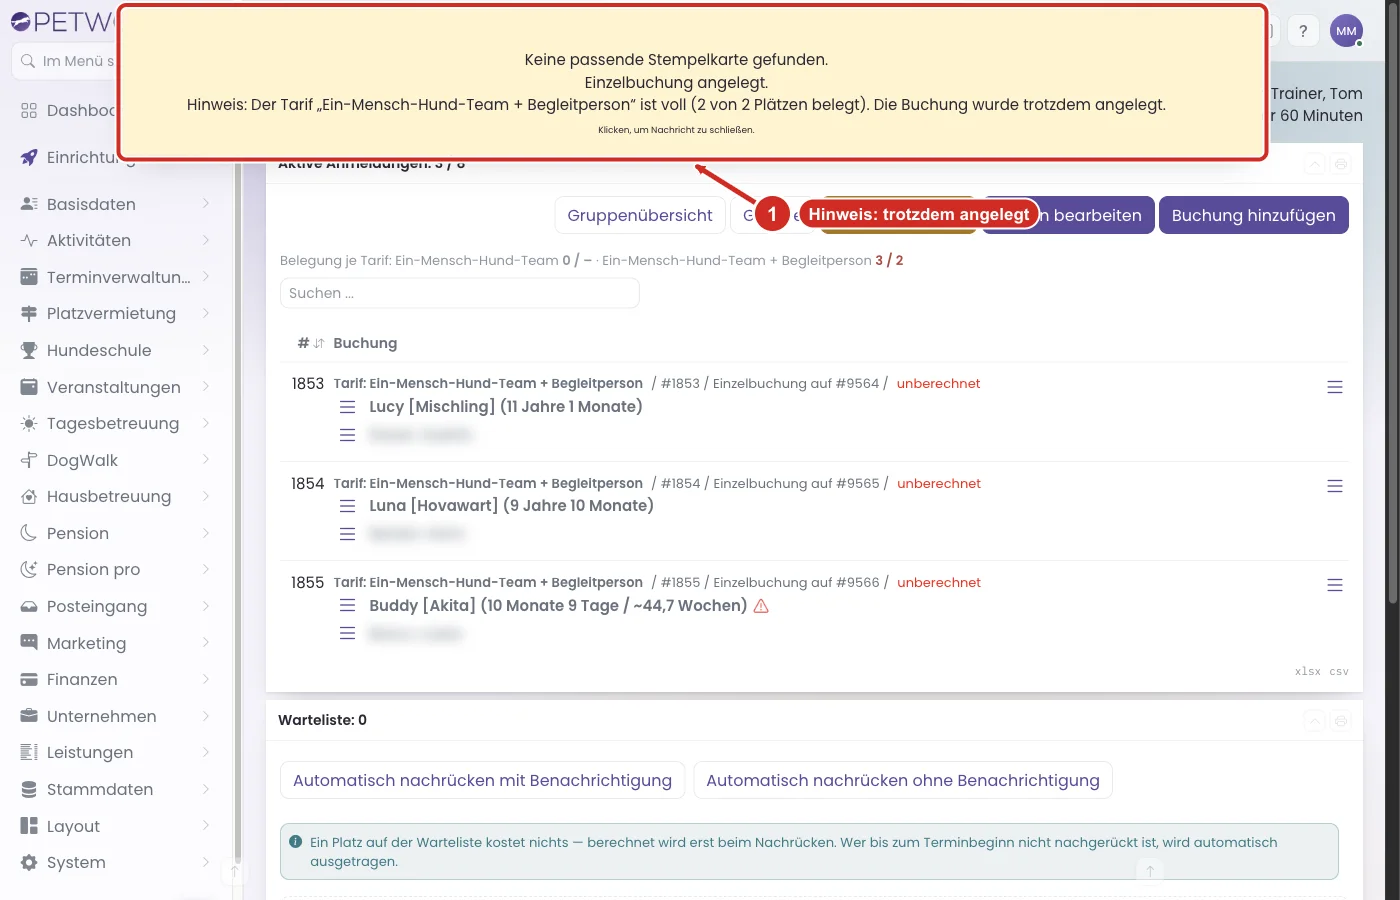Expand the Terminverwaltung submenu chevron
1400x900 pixels.
pyautogui.click(x=205, y=277)
